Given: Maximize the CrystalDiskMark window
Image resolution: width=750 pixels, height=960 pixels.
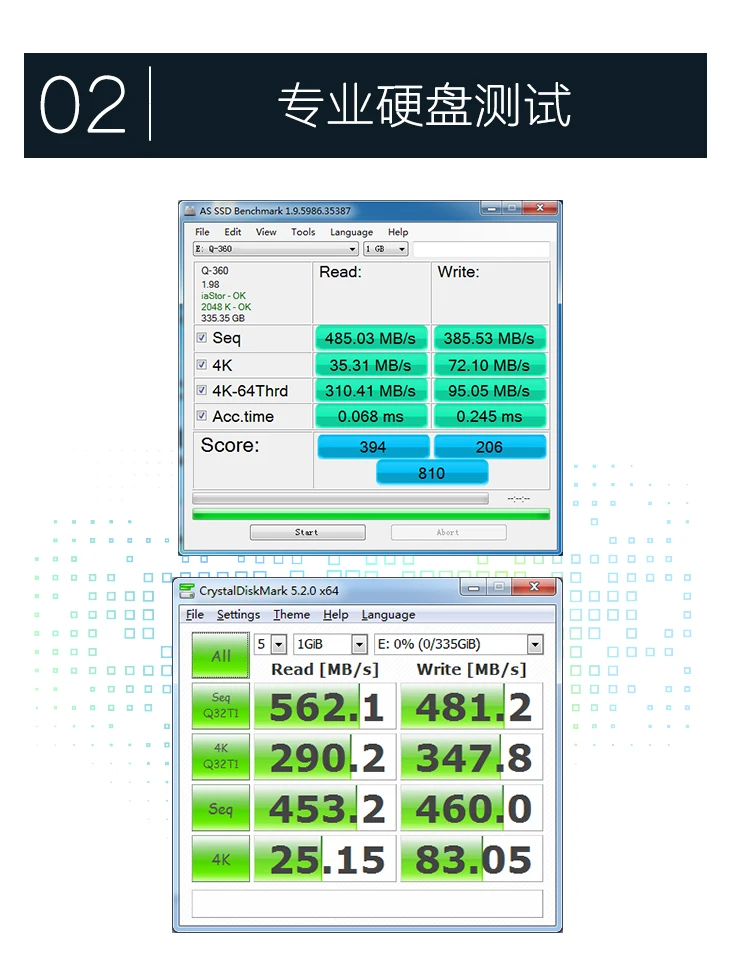Looking at the screenshot, I should [x=499, y=587].
